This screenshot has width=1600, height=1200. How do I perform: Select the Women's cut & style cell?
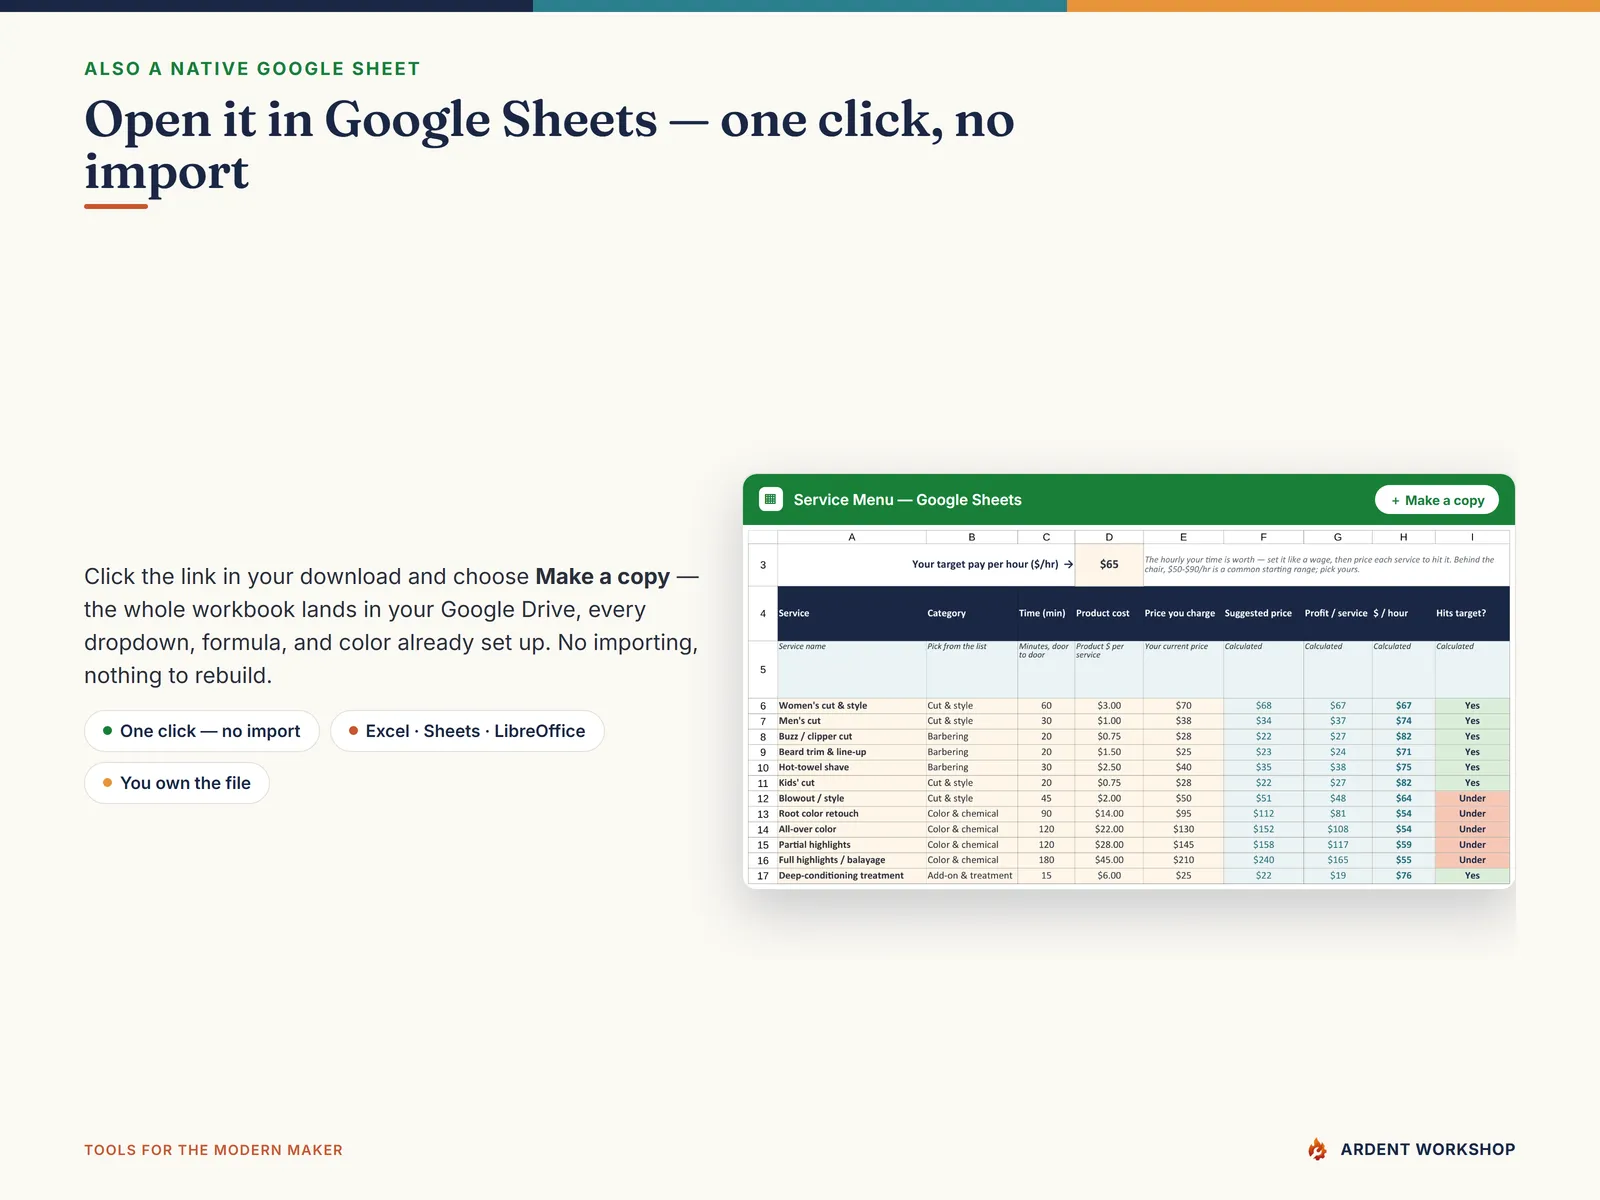852,706
